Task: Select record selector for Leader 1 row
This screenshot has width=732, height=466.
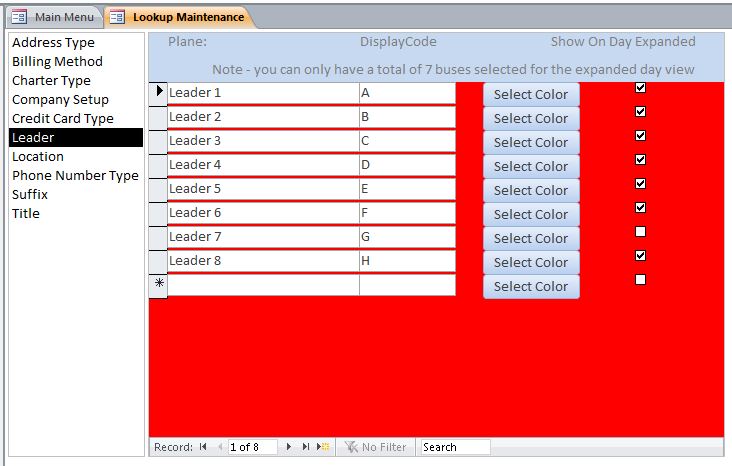Action: tap(158, 93)
